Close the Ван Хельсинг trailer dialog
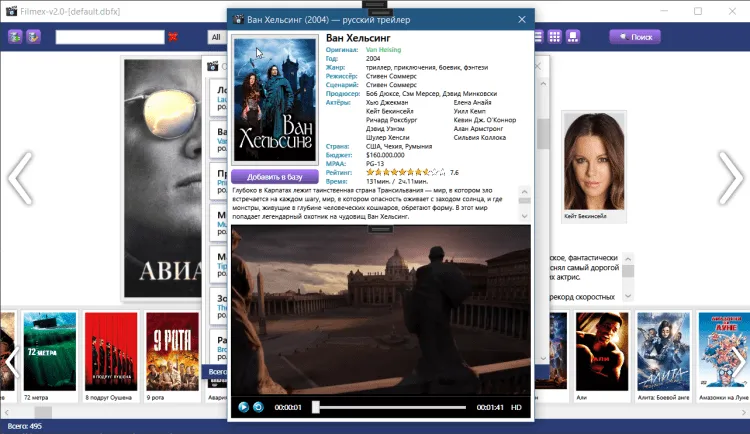 (522, 20)
